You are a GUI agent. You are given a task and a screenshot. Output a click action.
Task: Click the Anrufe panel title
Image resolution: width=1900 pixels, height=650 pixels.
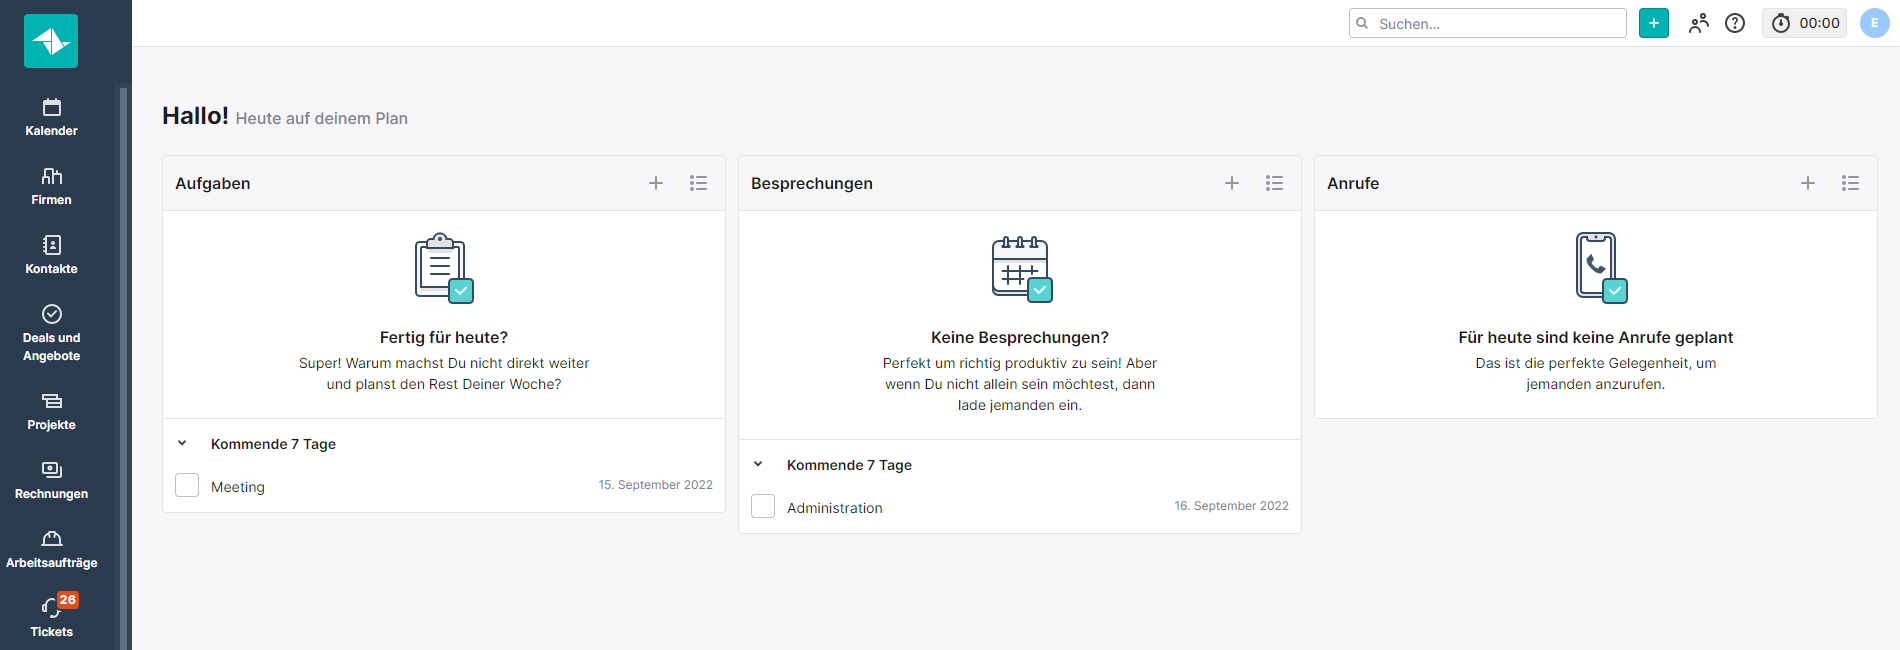click(1353, 183)
